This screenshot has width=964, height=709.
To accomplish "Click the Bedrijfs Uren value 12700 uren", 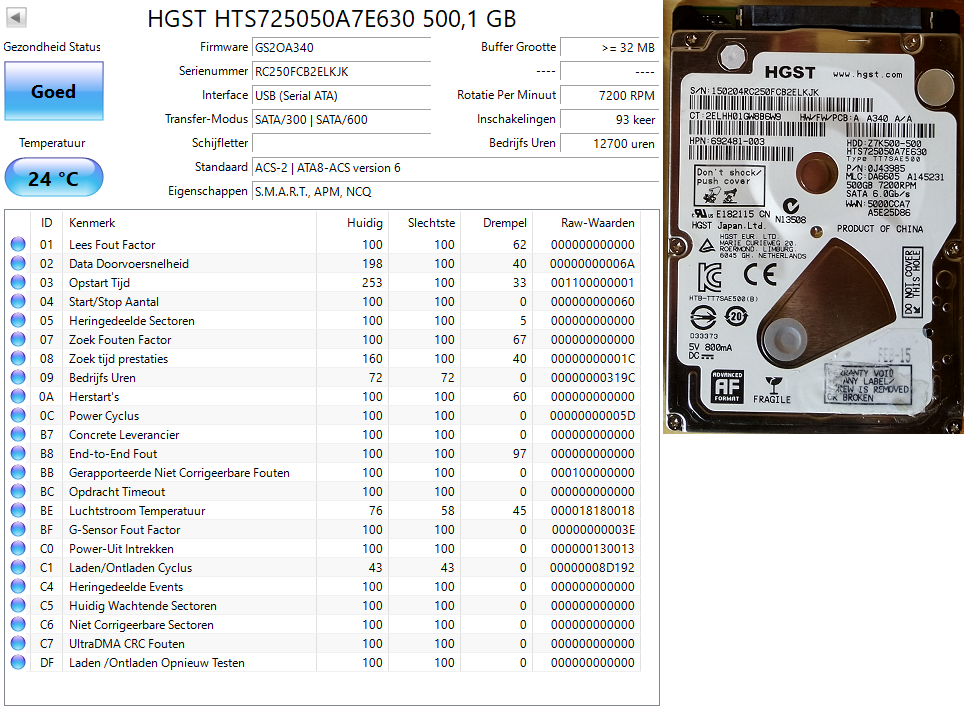I will tap(609, 144).
